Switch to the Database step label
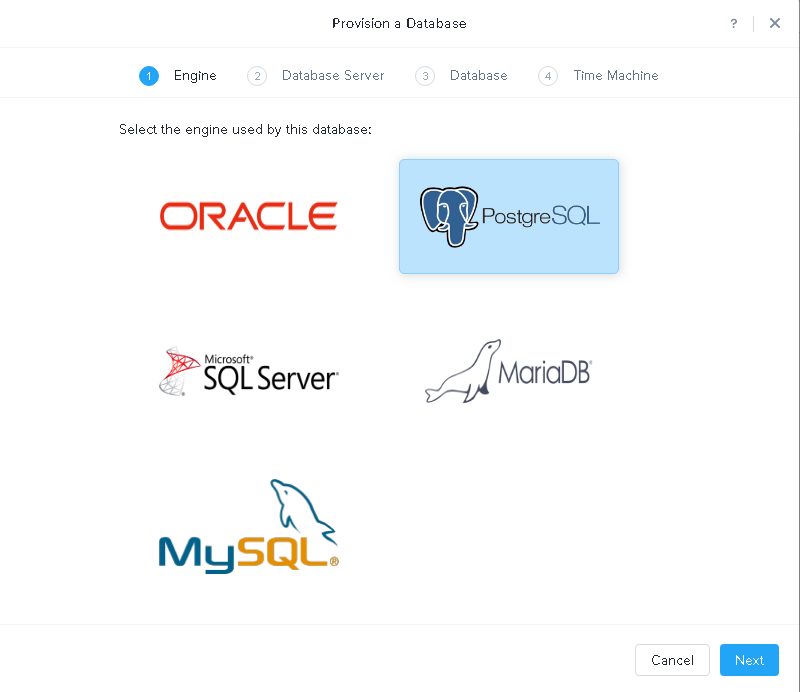 pyautogui.click(x=479, y=76)
